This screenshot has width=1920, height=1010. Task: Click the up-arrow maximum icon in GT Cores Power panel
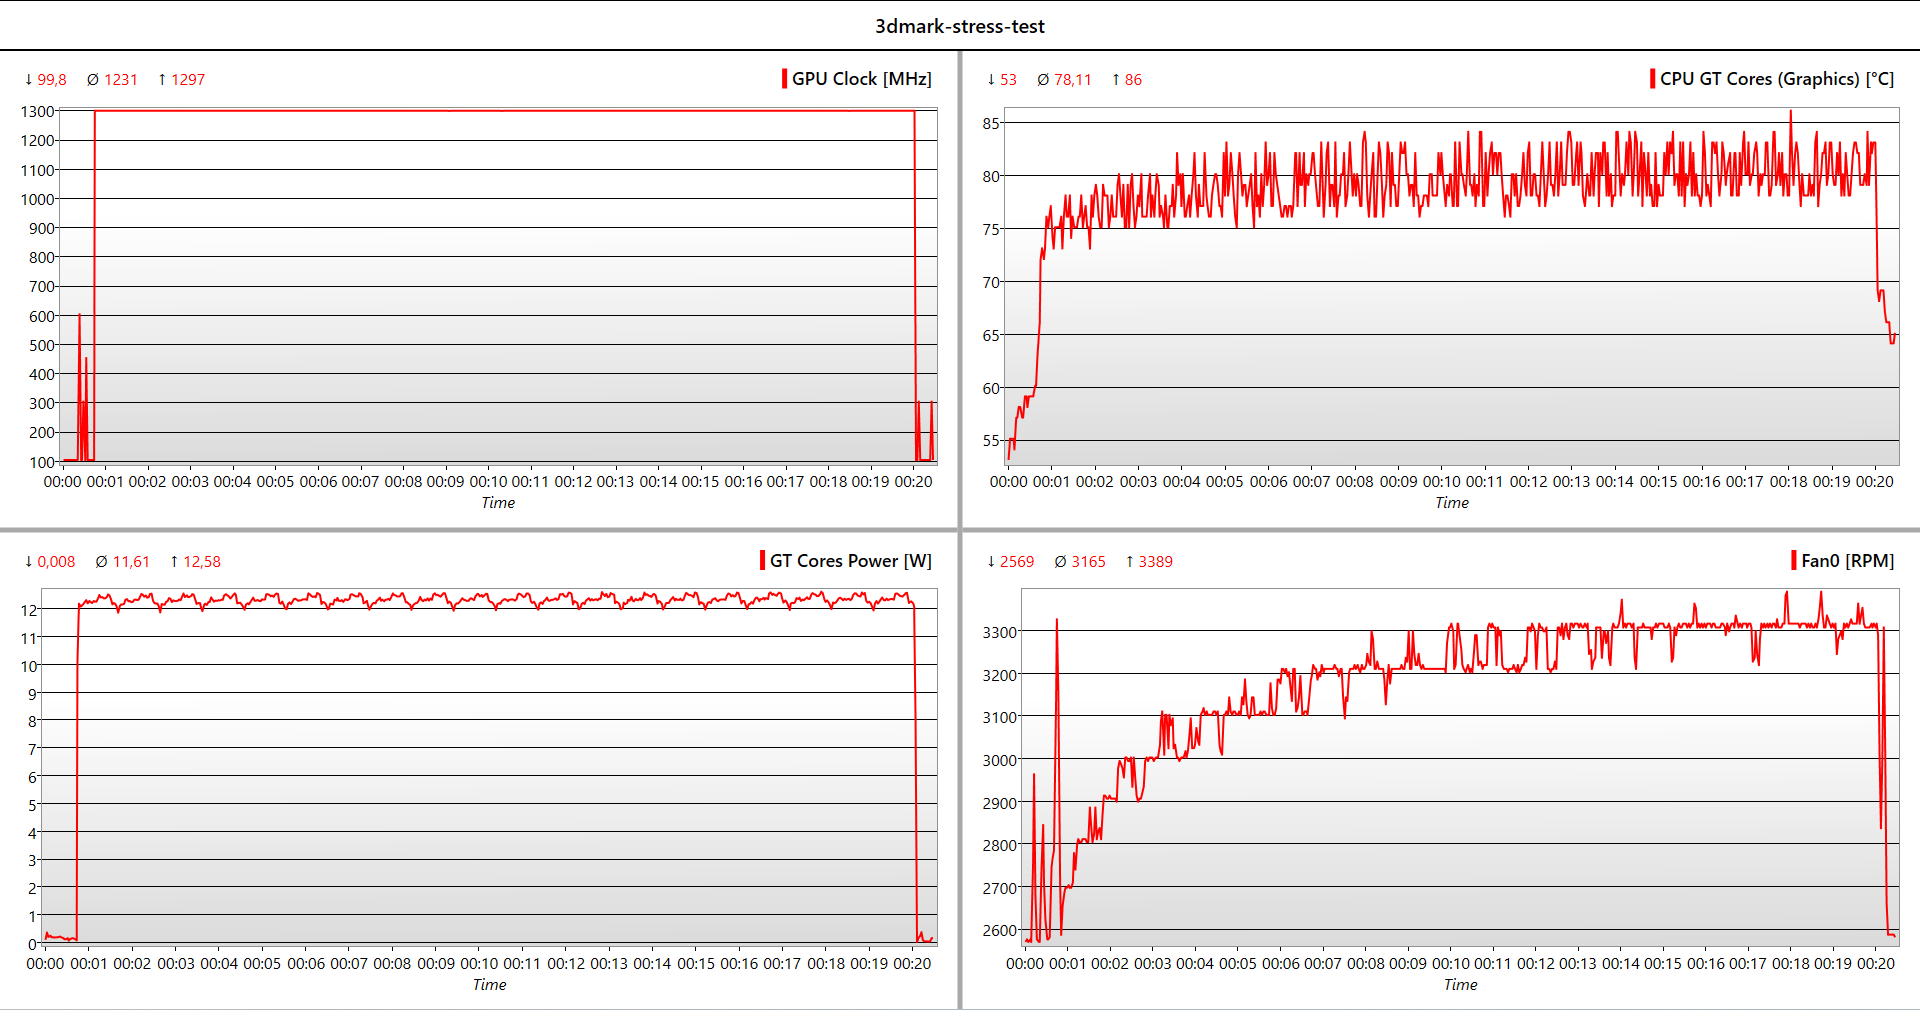tap(176, 561)
